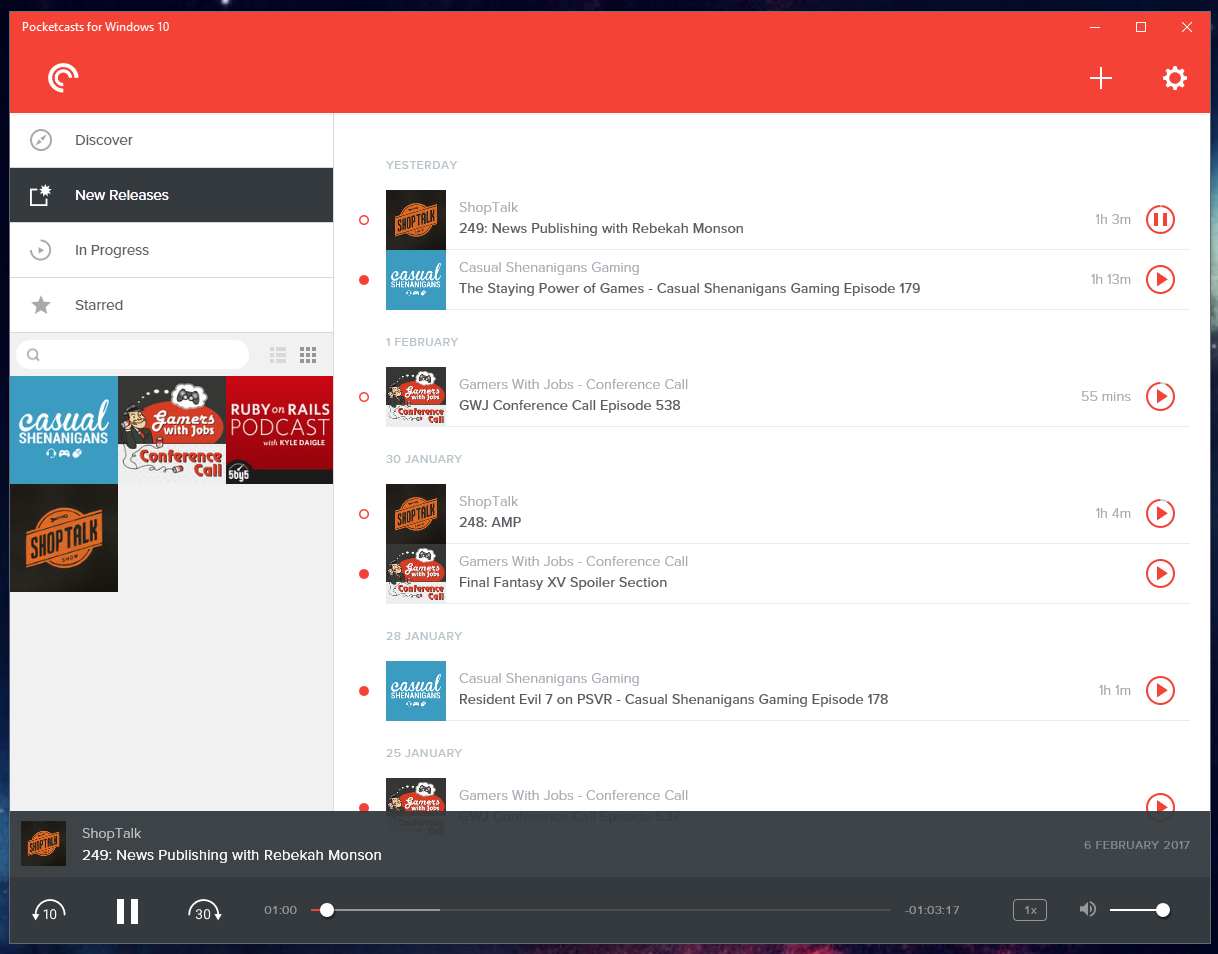Play Resident Evil 7 on PSVR episode
This screenshot has width=1218, height=954.
[1160, 690]
